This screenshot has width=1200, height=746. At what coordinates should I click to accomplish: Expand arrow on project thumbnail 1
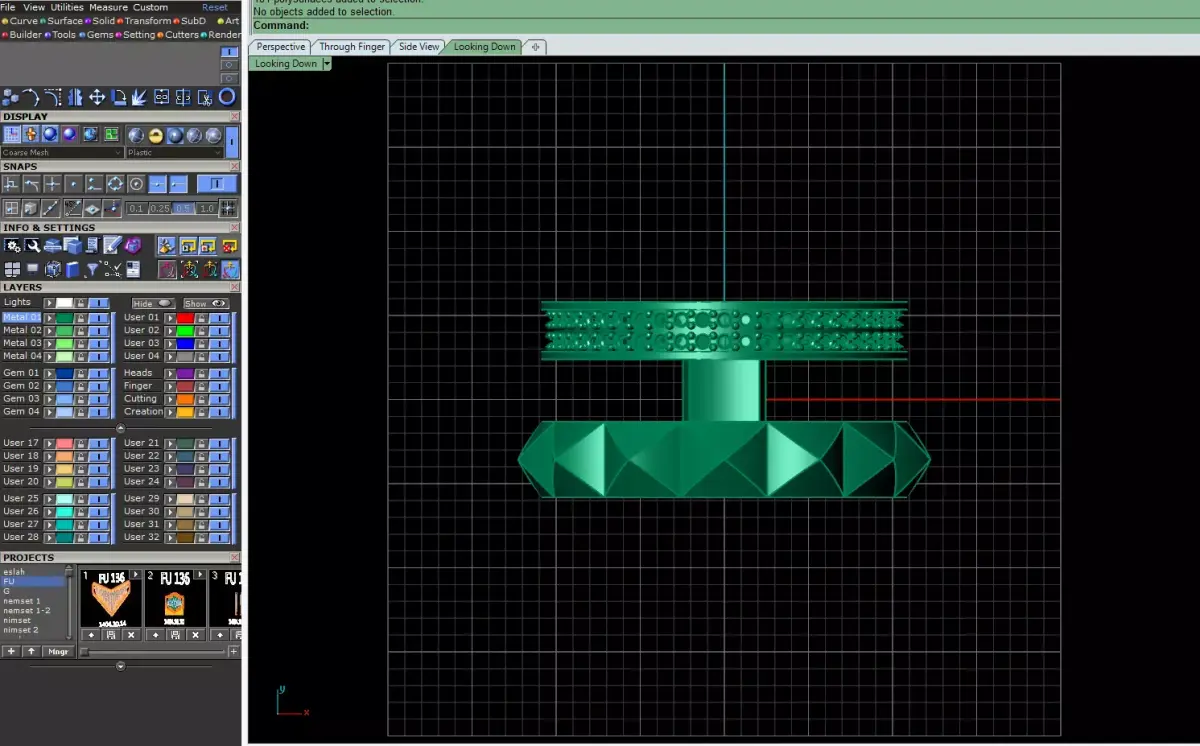[x=136, y=574]
